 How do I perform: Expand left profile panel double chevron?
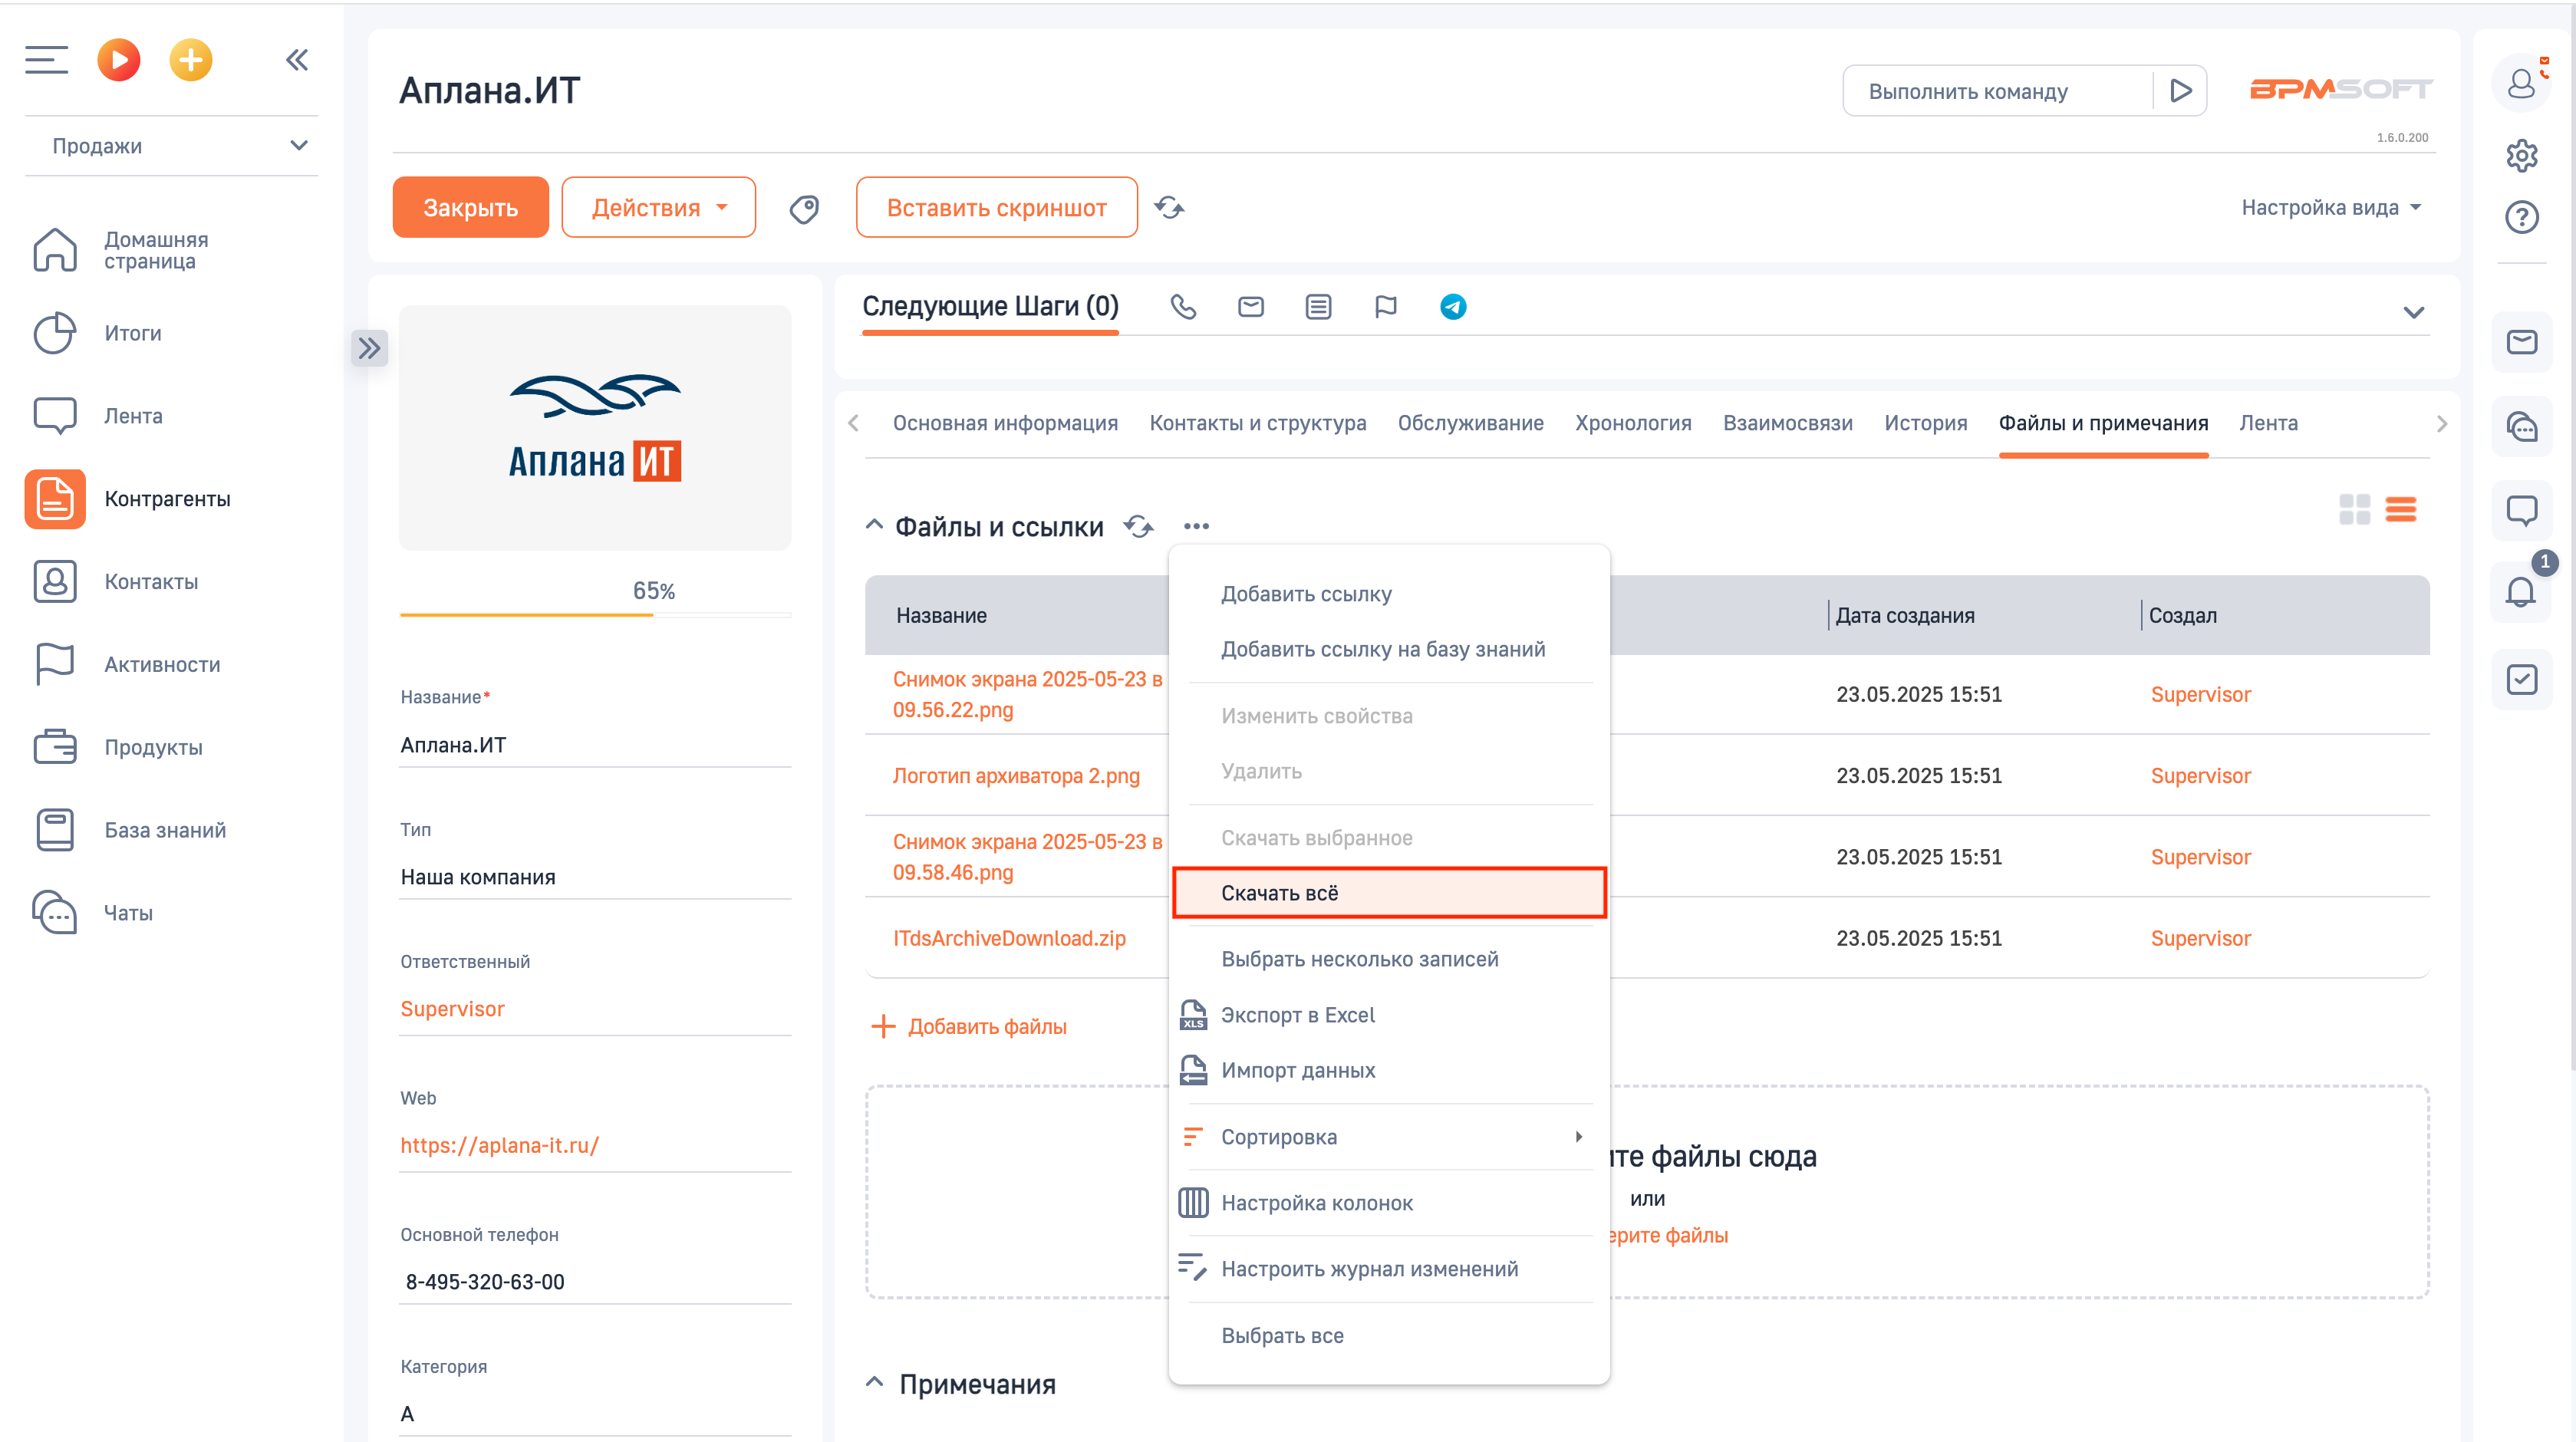(369, 348)
